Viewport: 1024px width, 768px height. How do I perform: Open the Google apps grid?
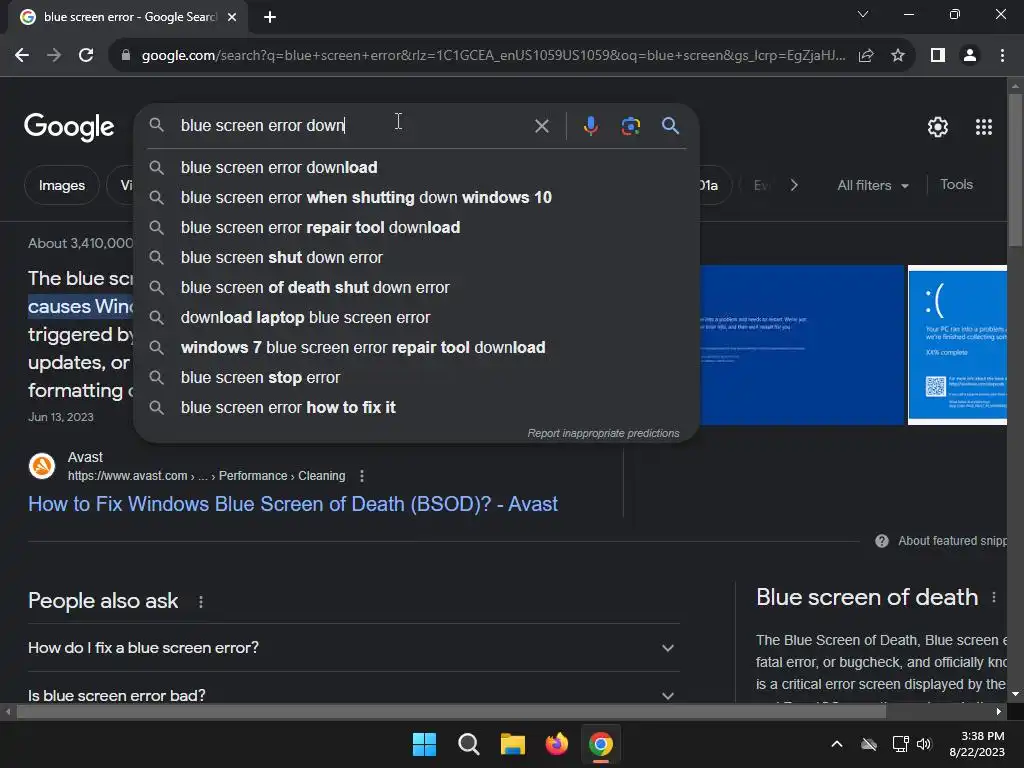tap(984, 127)
